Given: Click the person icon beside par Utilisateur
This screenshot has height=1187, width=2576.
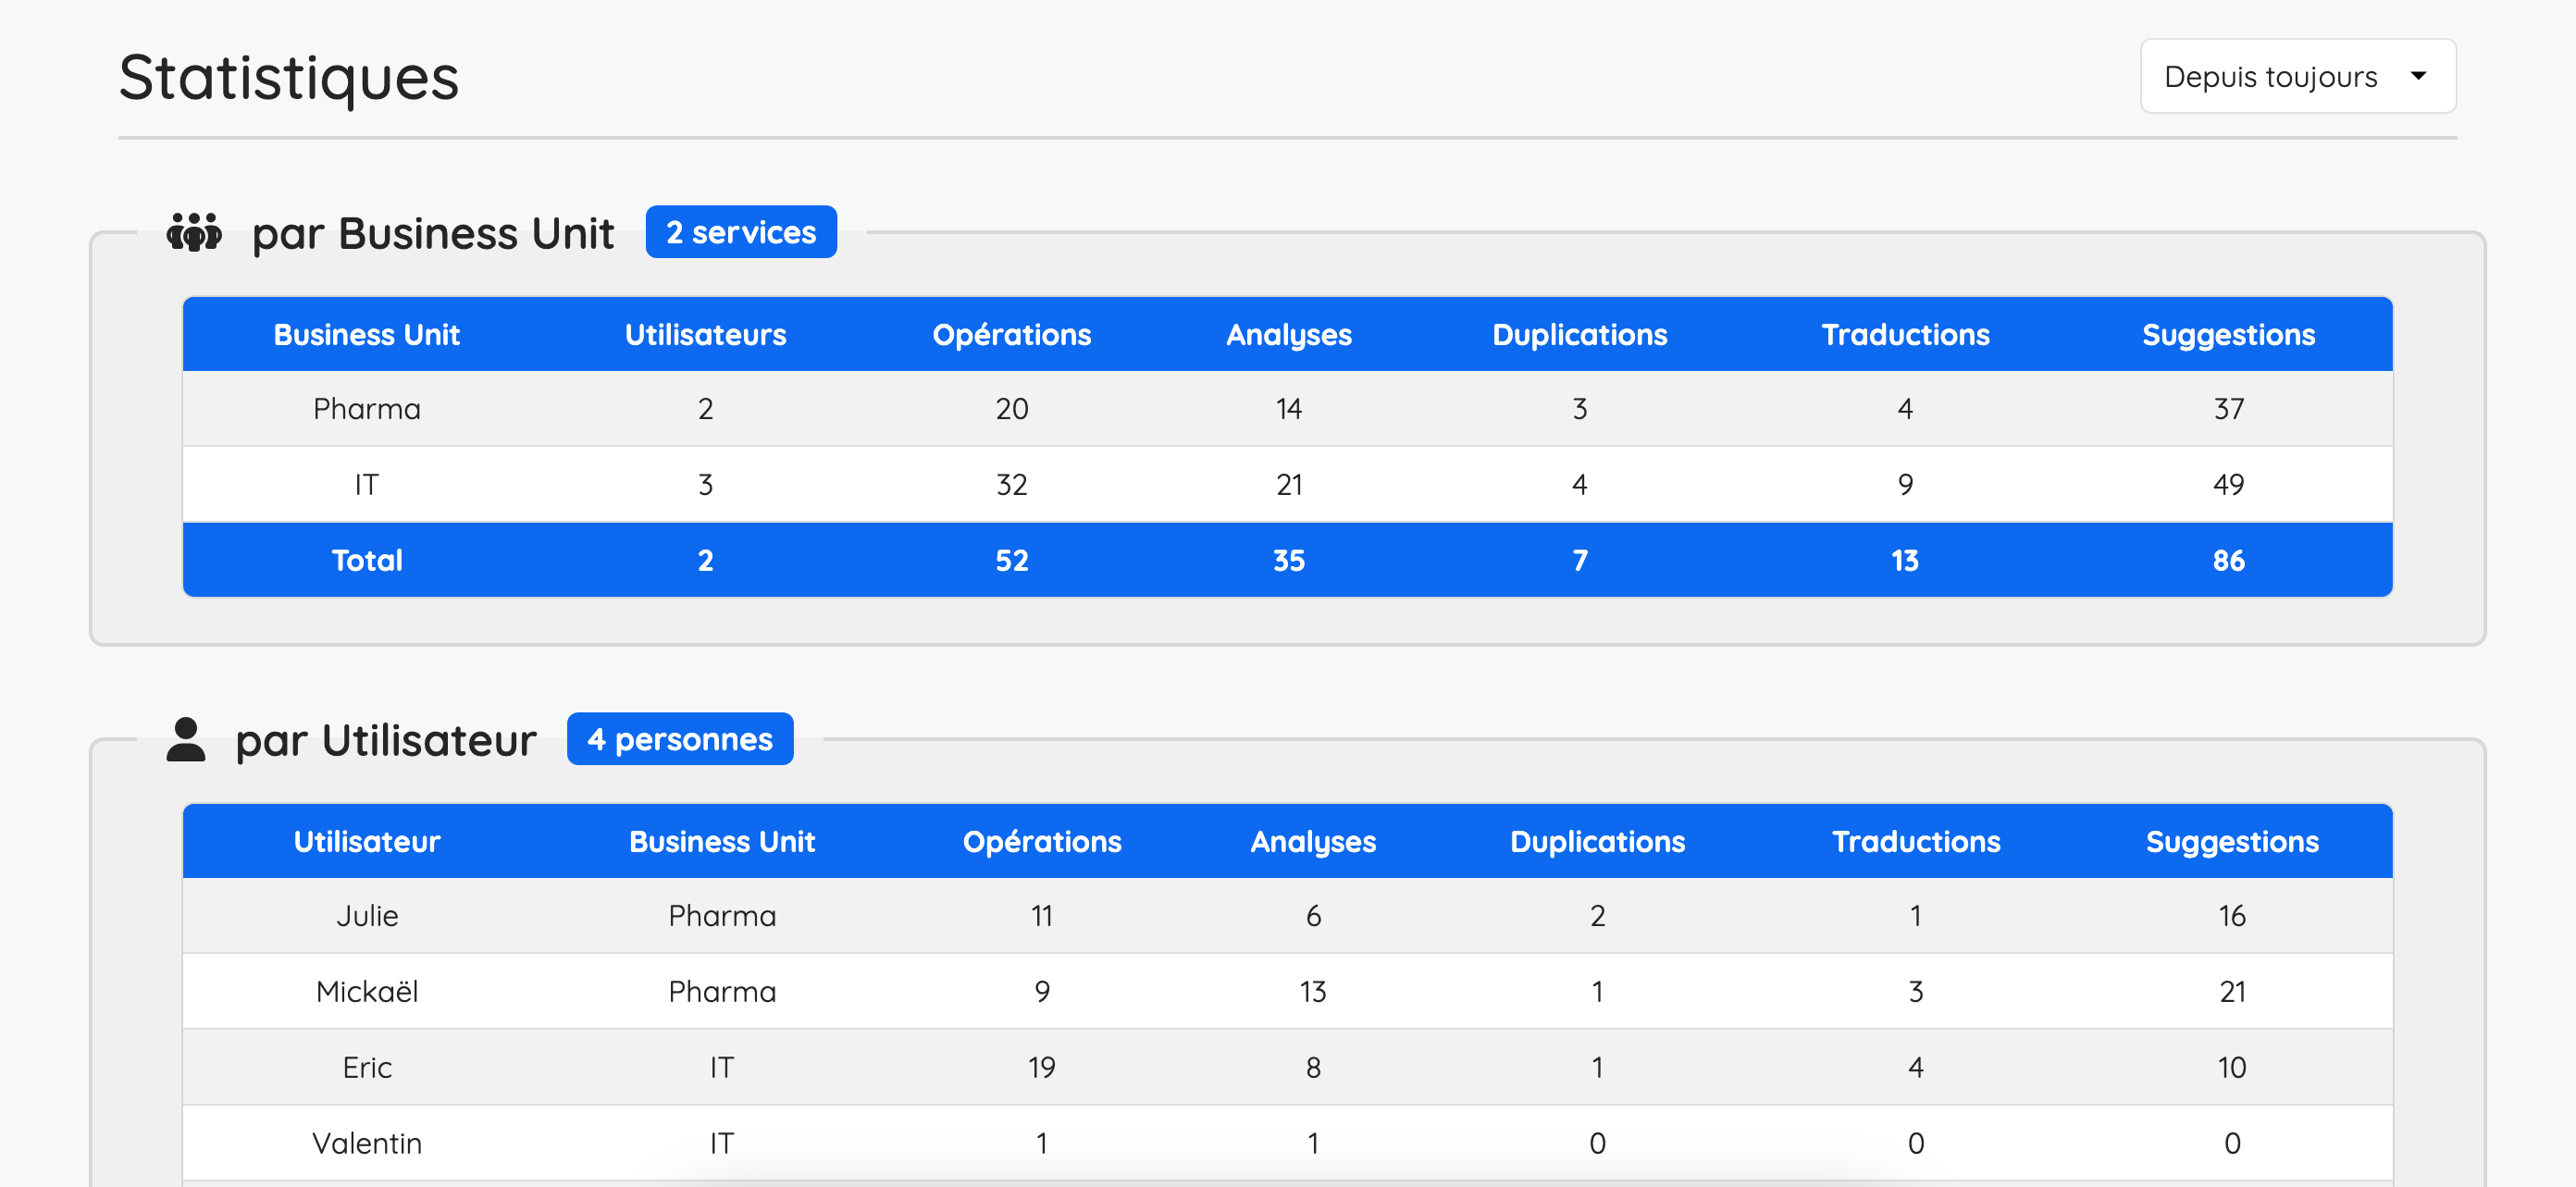Looking at the screenshot, I should [x=186, y=740].
